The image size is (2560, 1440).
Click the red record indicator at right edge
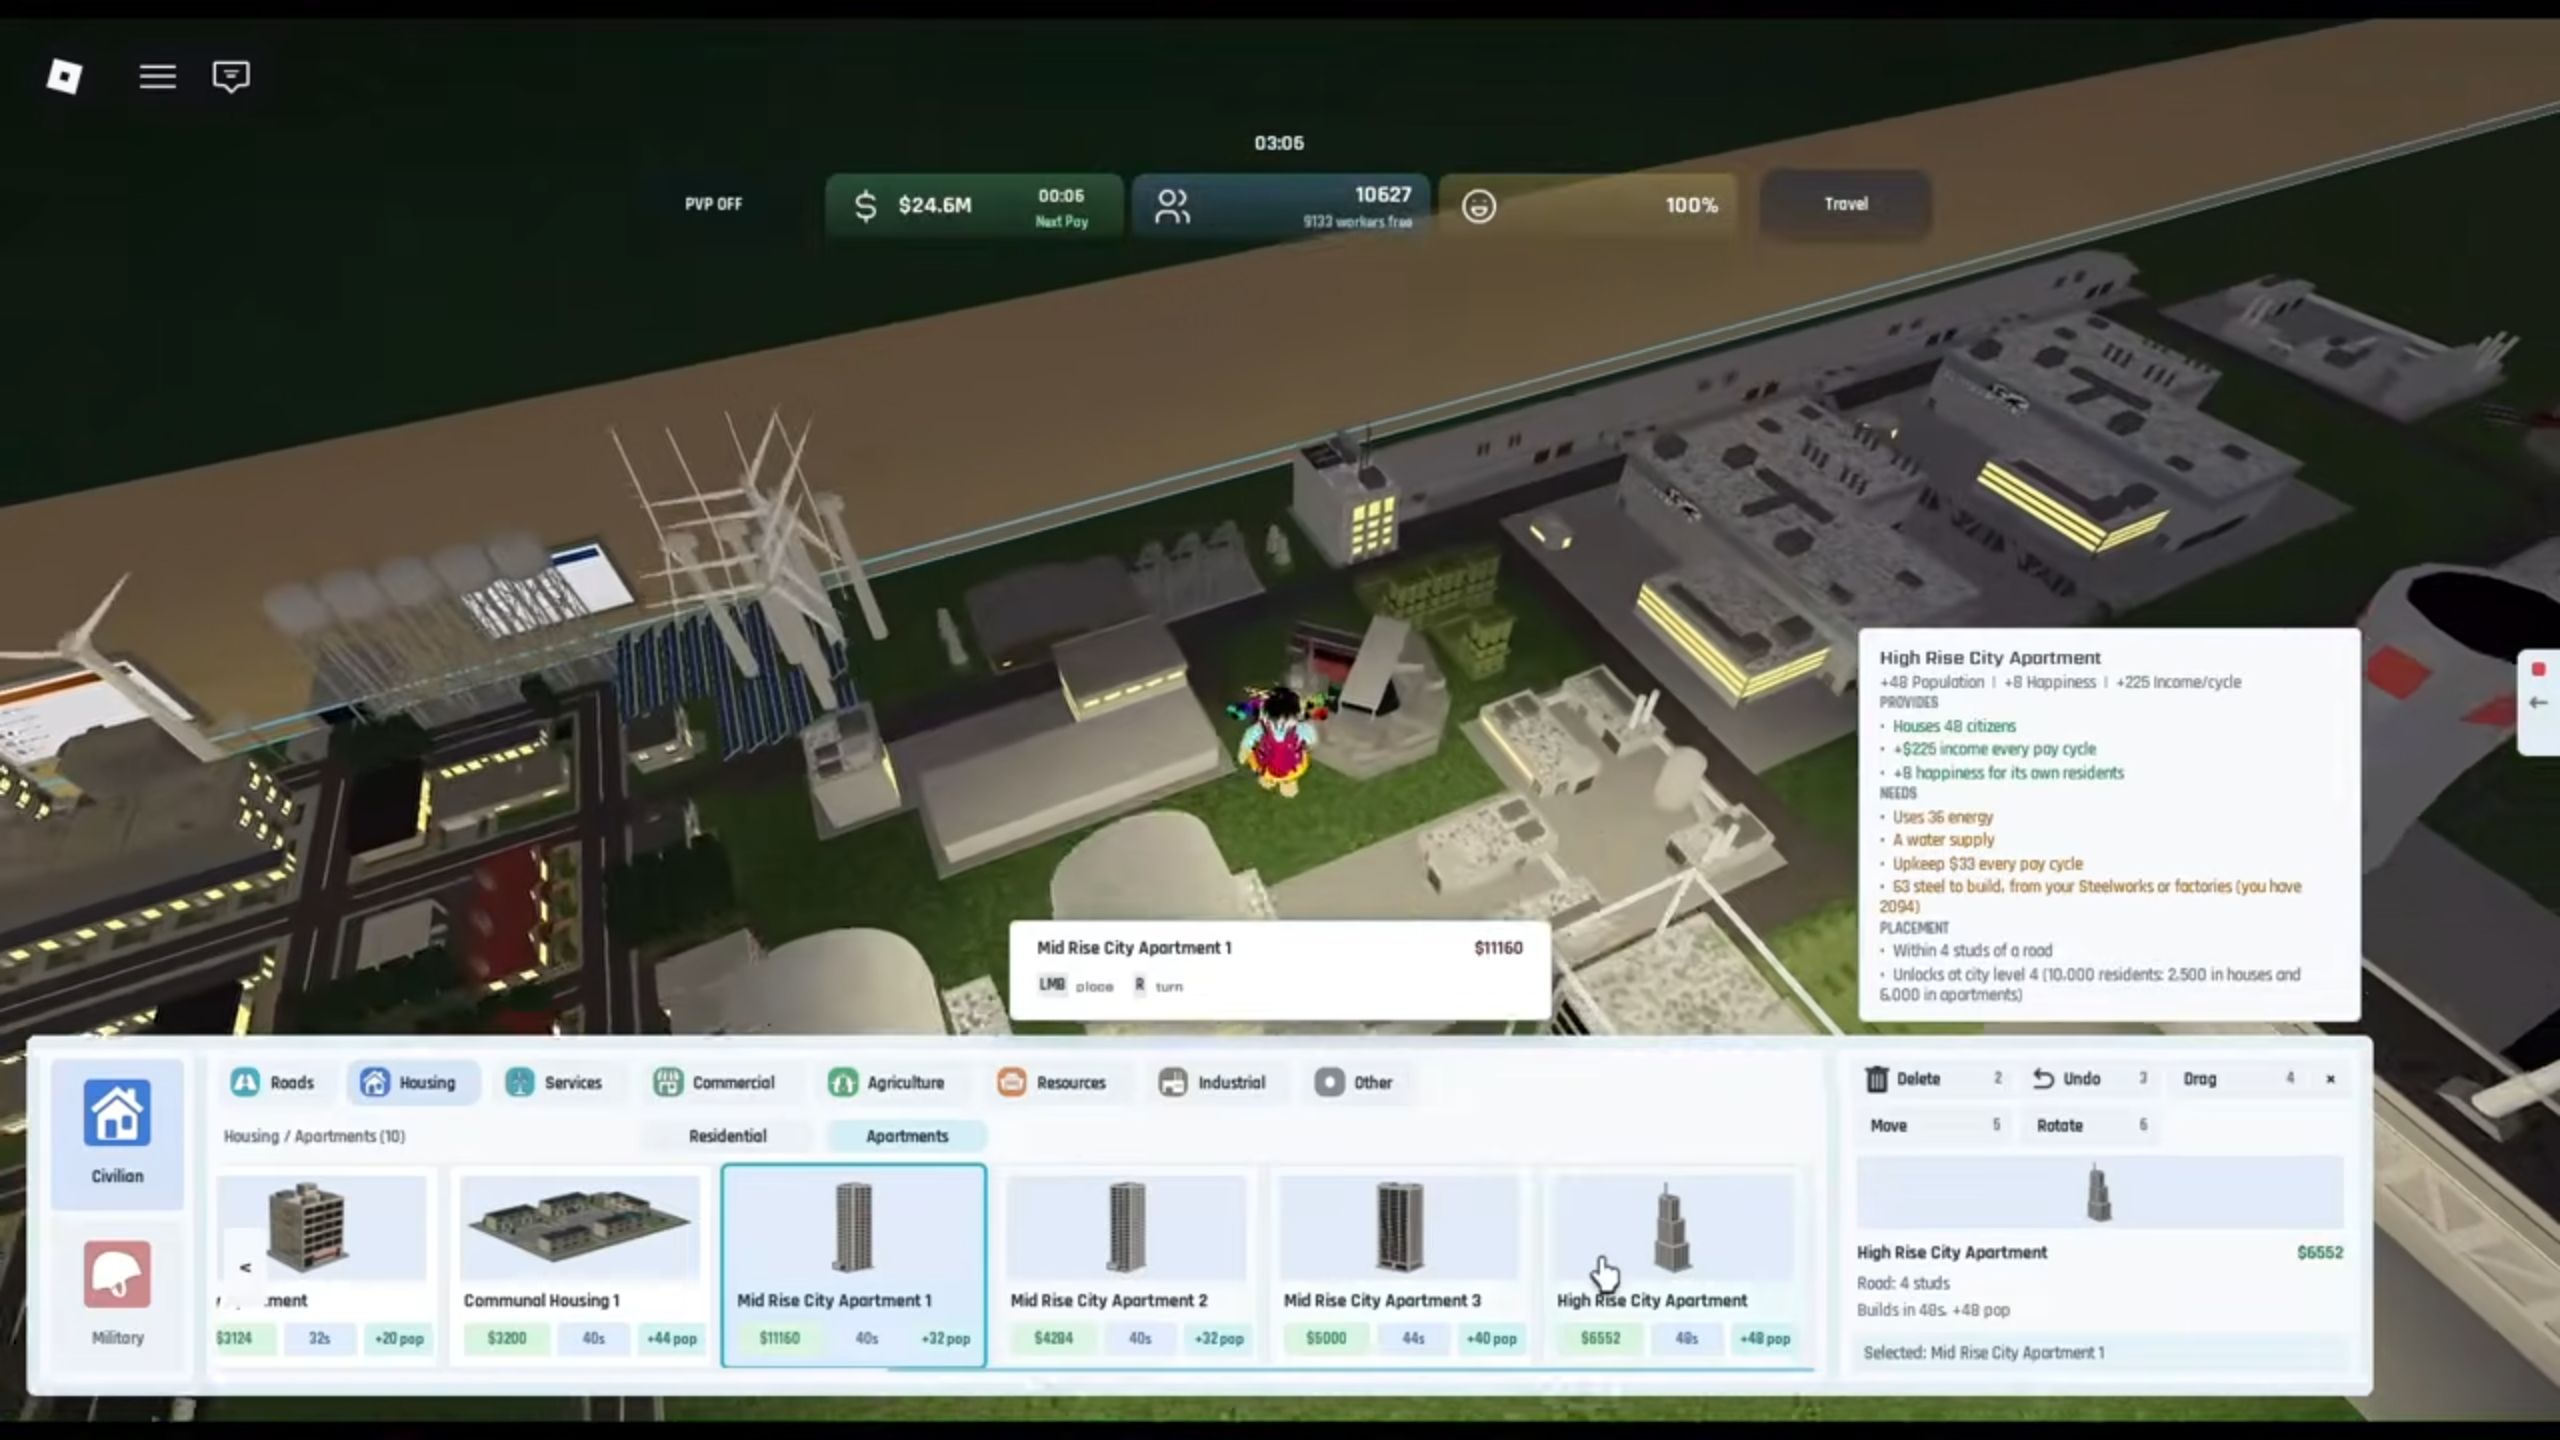click(x=2537, y=669)
